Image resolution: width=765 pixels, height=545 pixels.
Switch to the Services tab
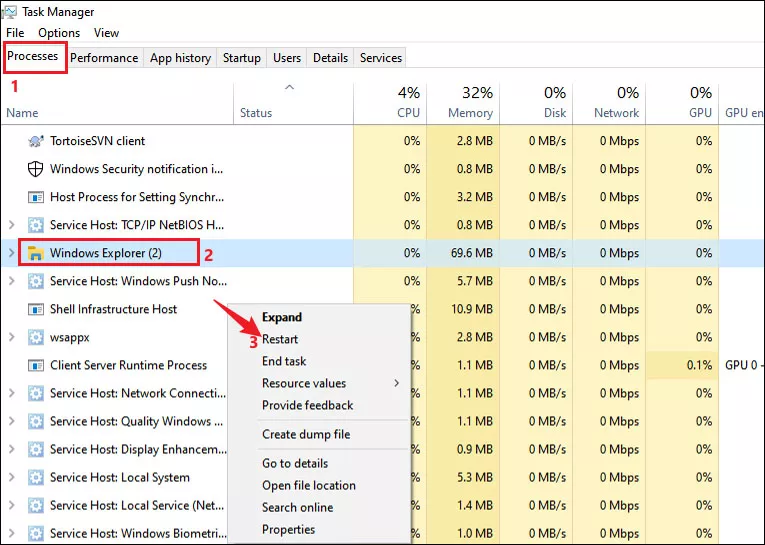pos(381,58)
